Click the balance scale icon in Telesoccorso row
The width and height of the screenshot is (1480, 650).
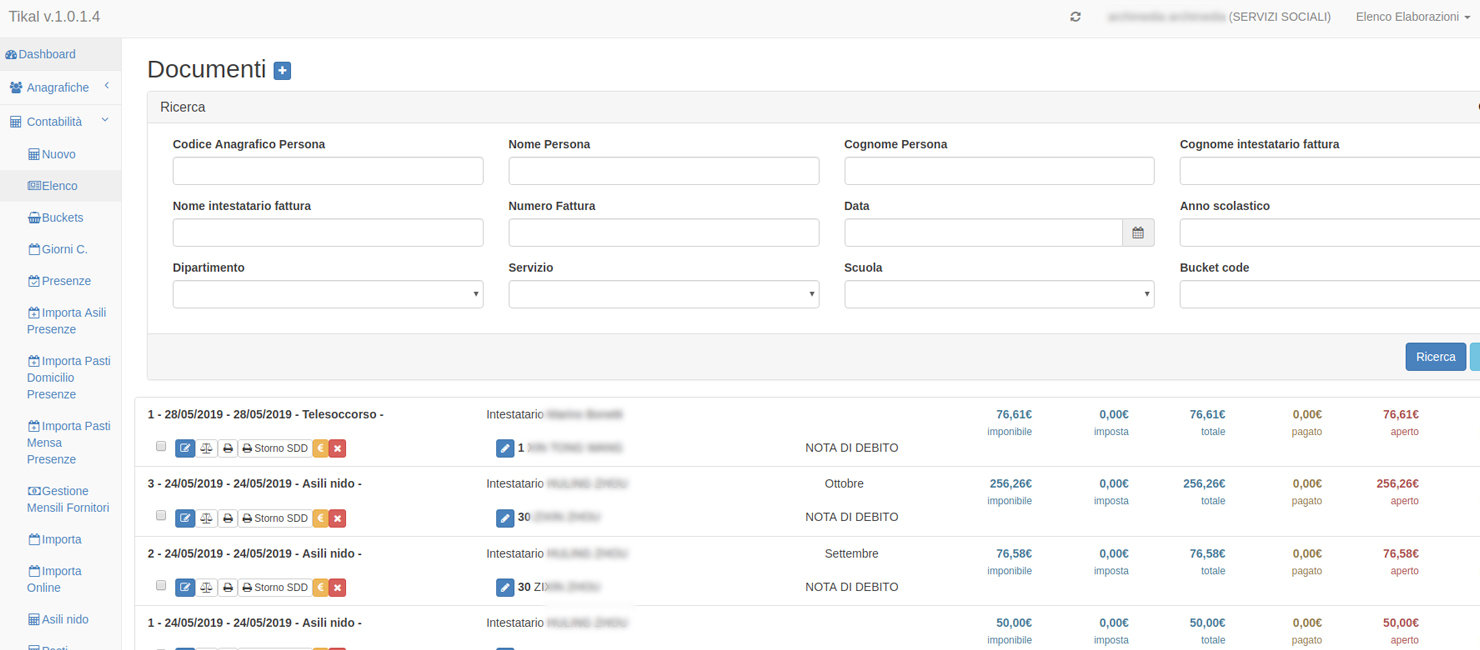pyautogui.click(x=207, y=448)
